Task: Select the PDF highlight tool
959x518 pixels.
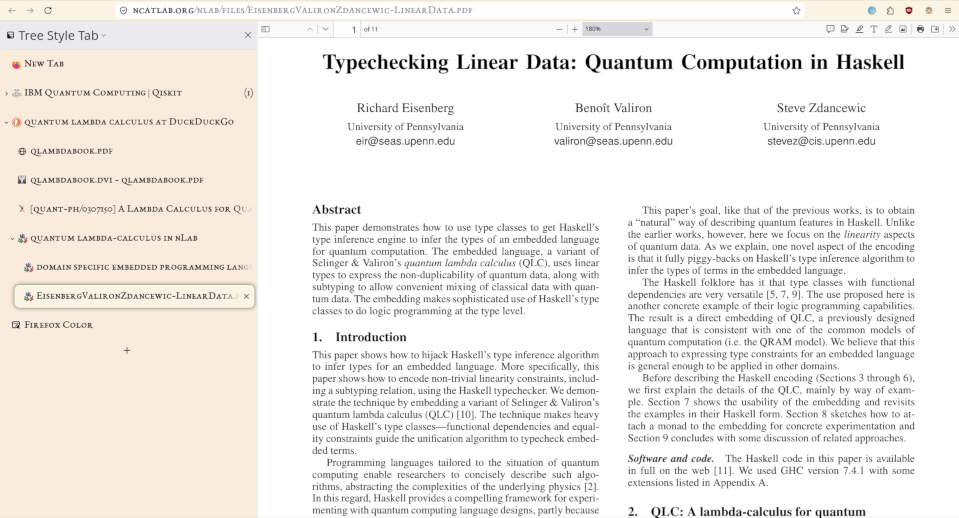Action: pyautogui.click(x=859, y=29)
